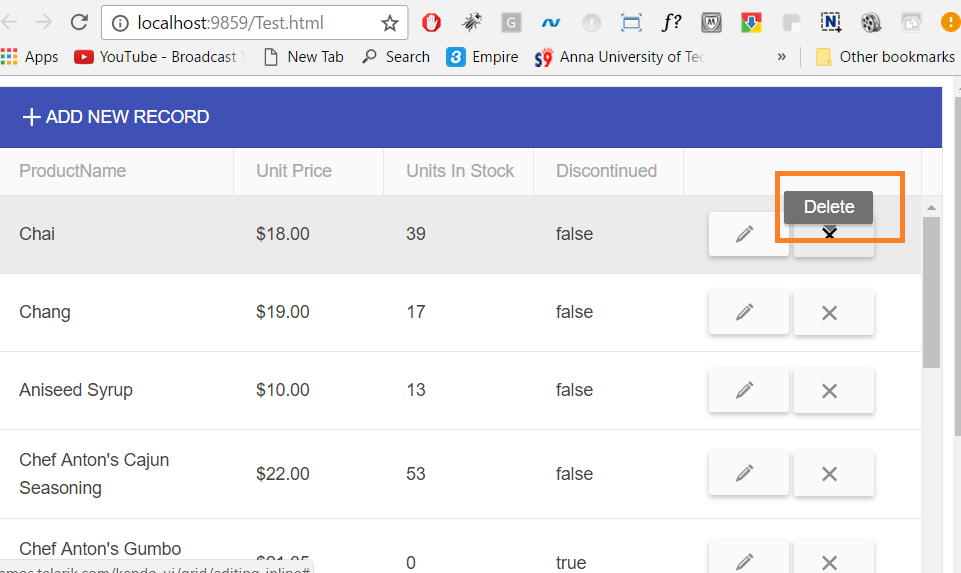Reload the page

79,22
